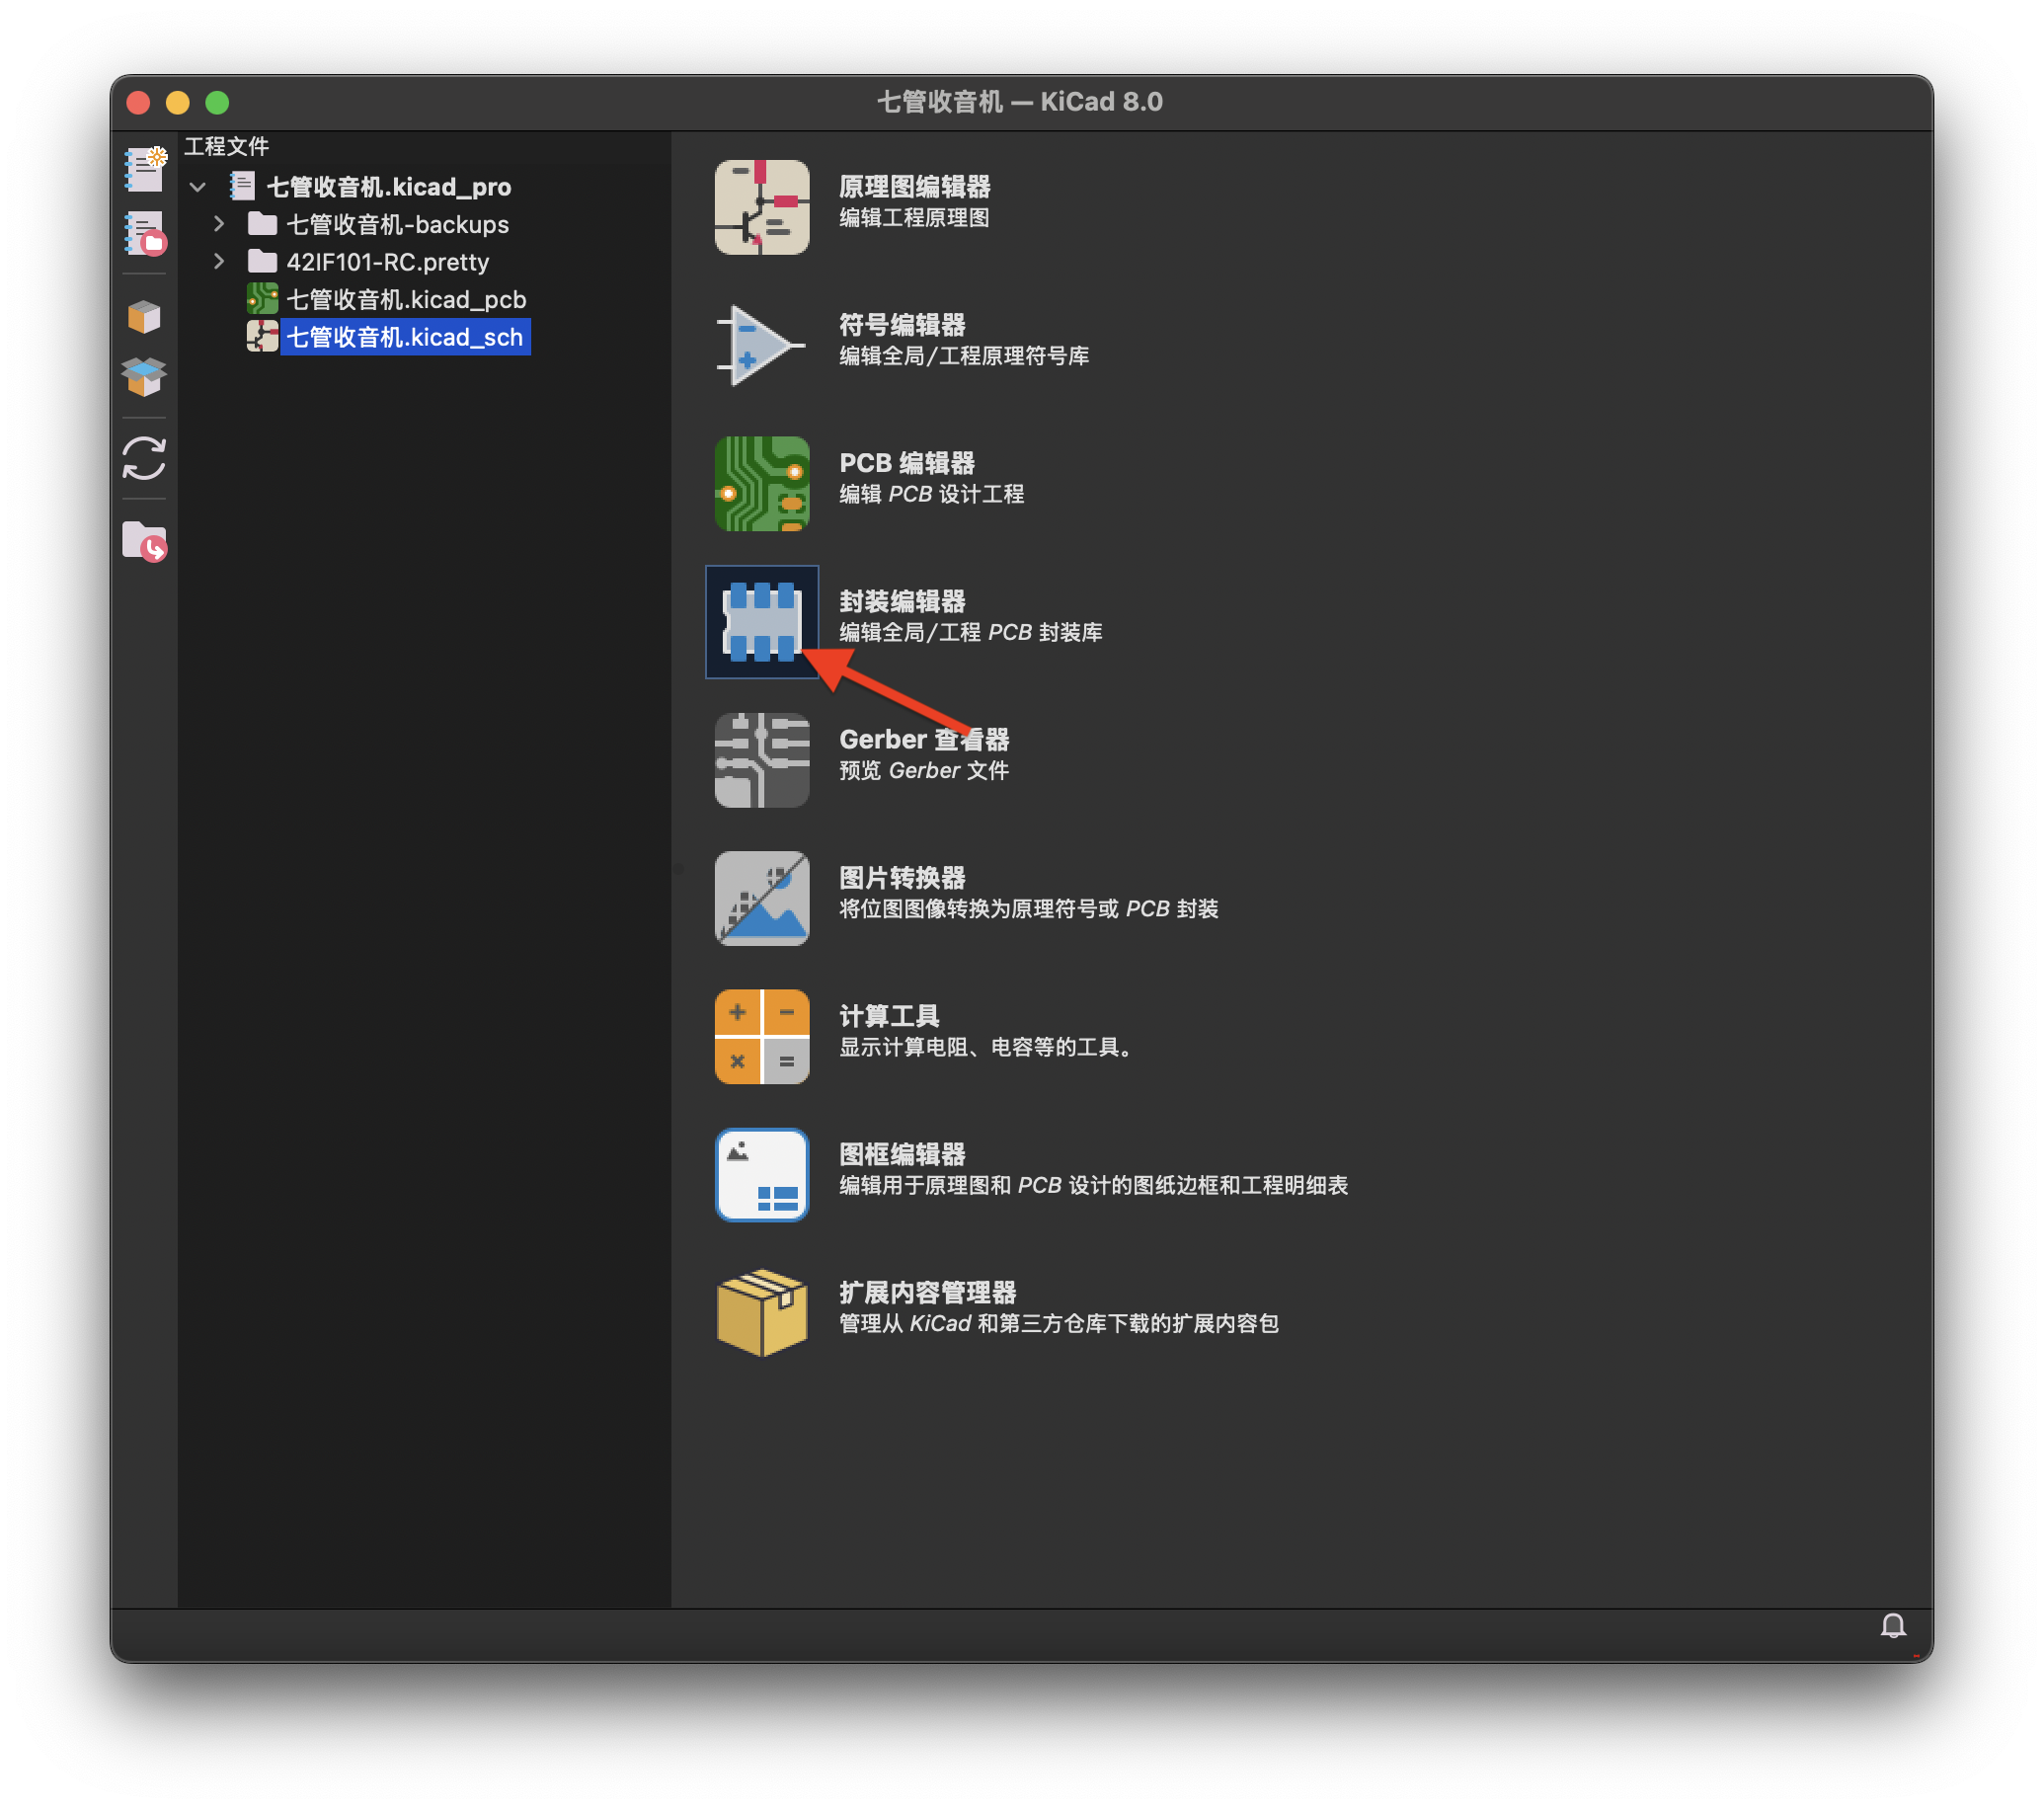Click the notifications bell icon
2044x1809 pixels.
(1892, 1625)
